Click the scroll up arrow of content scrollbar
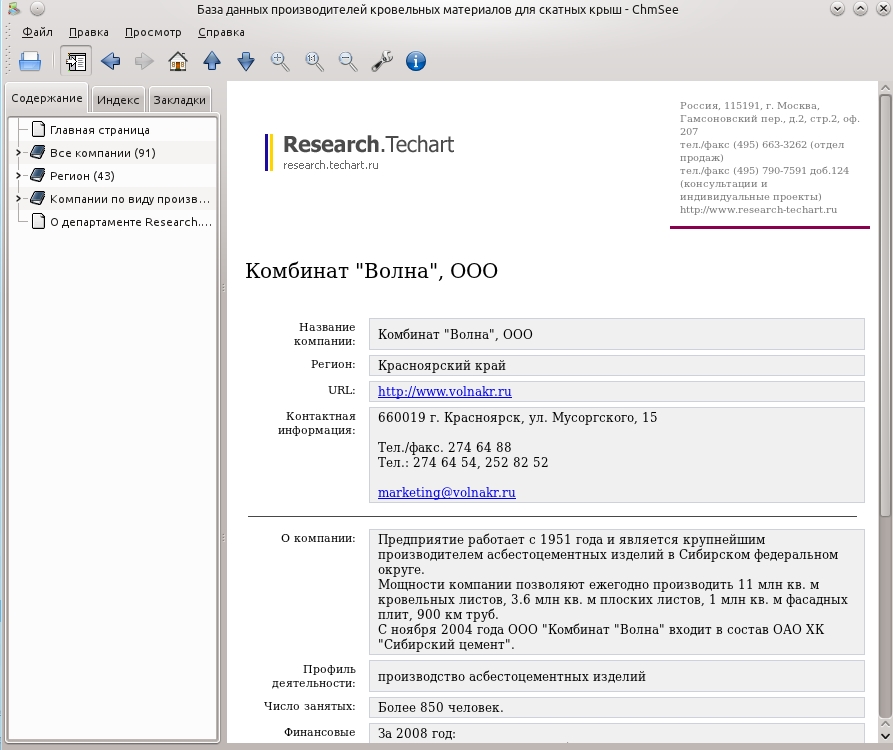Screen dimensions: 893x750 point(885,88)
